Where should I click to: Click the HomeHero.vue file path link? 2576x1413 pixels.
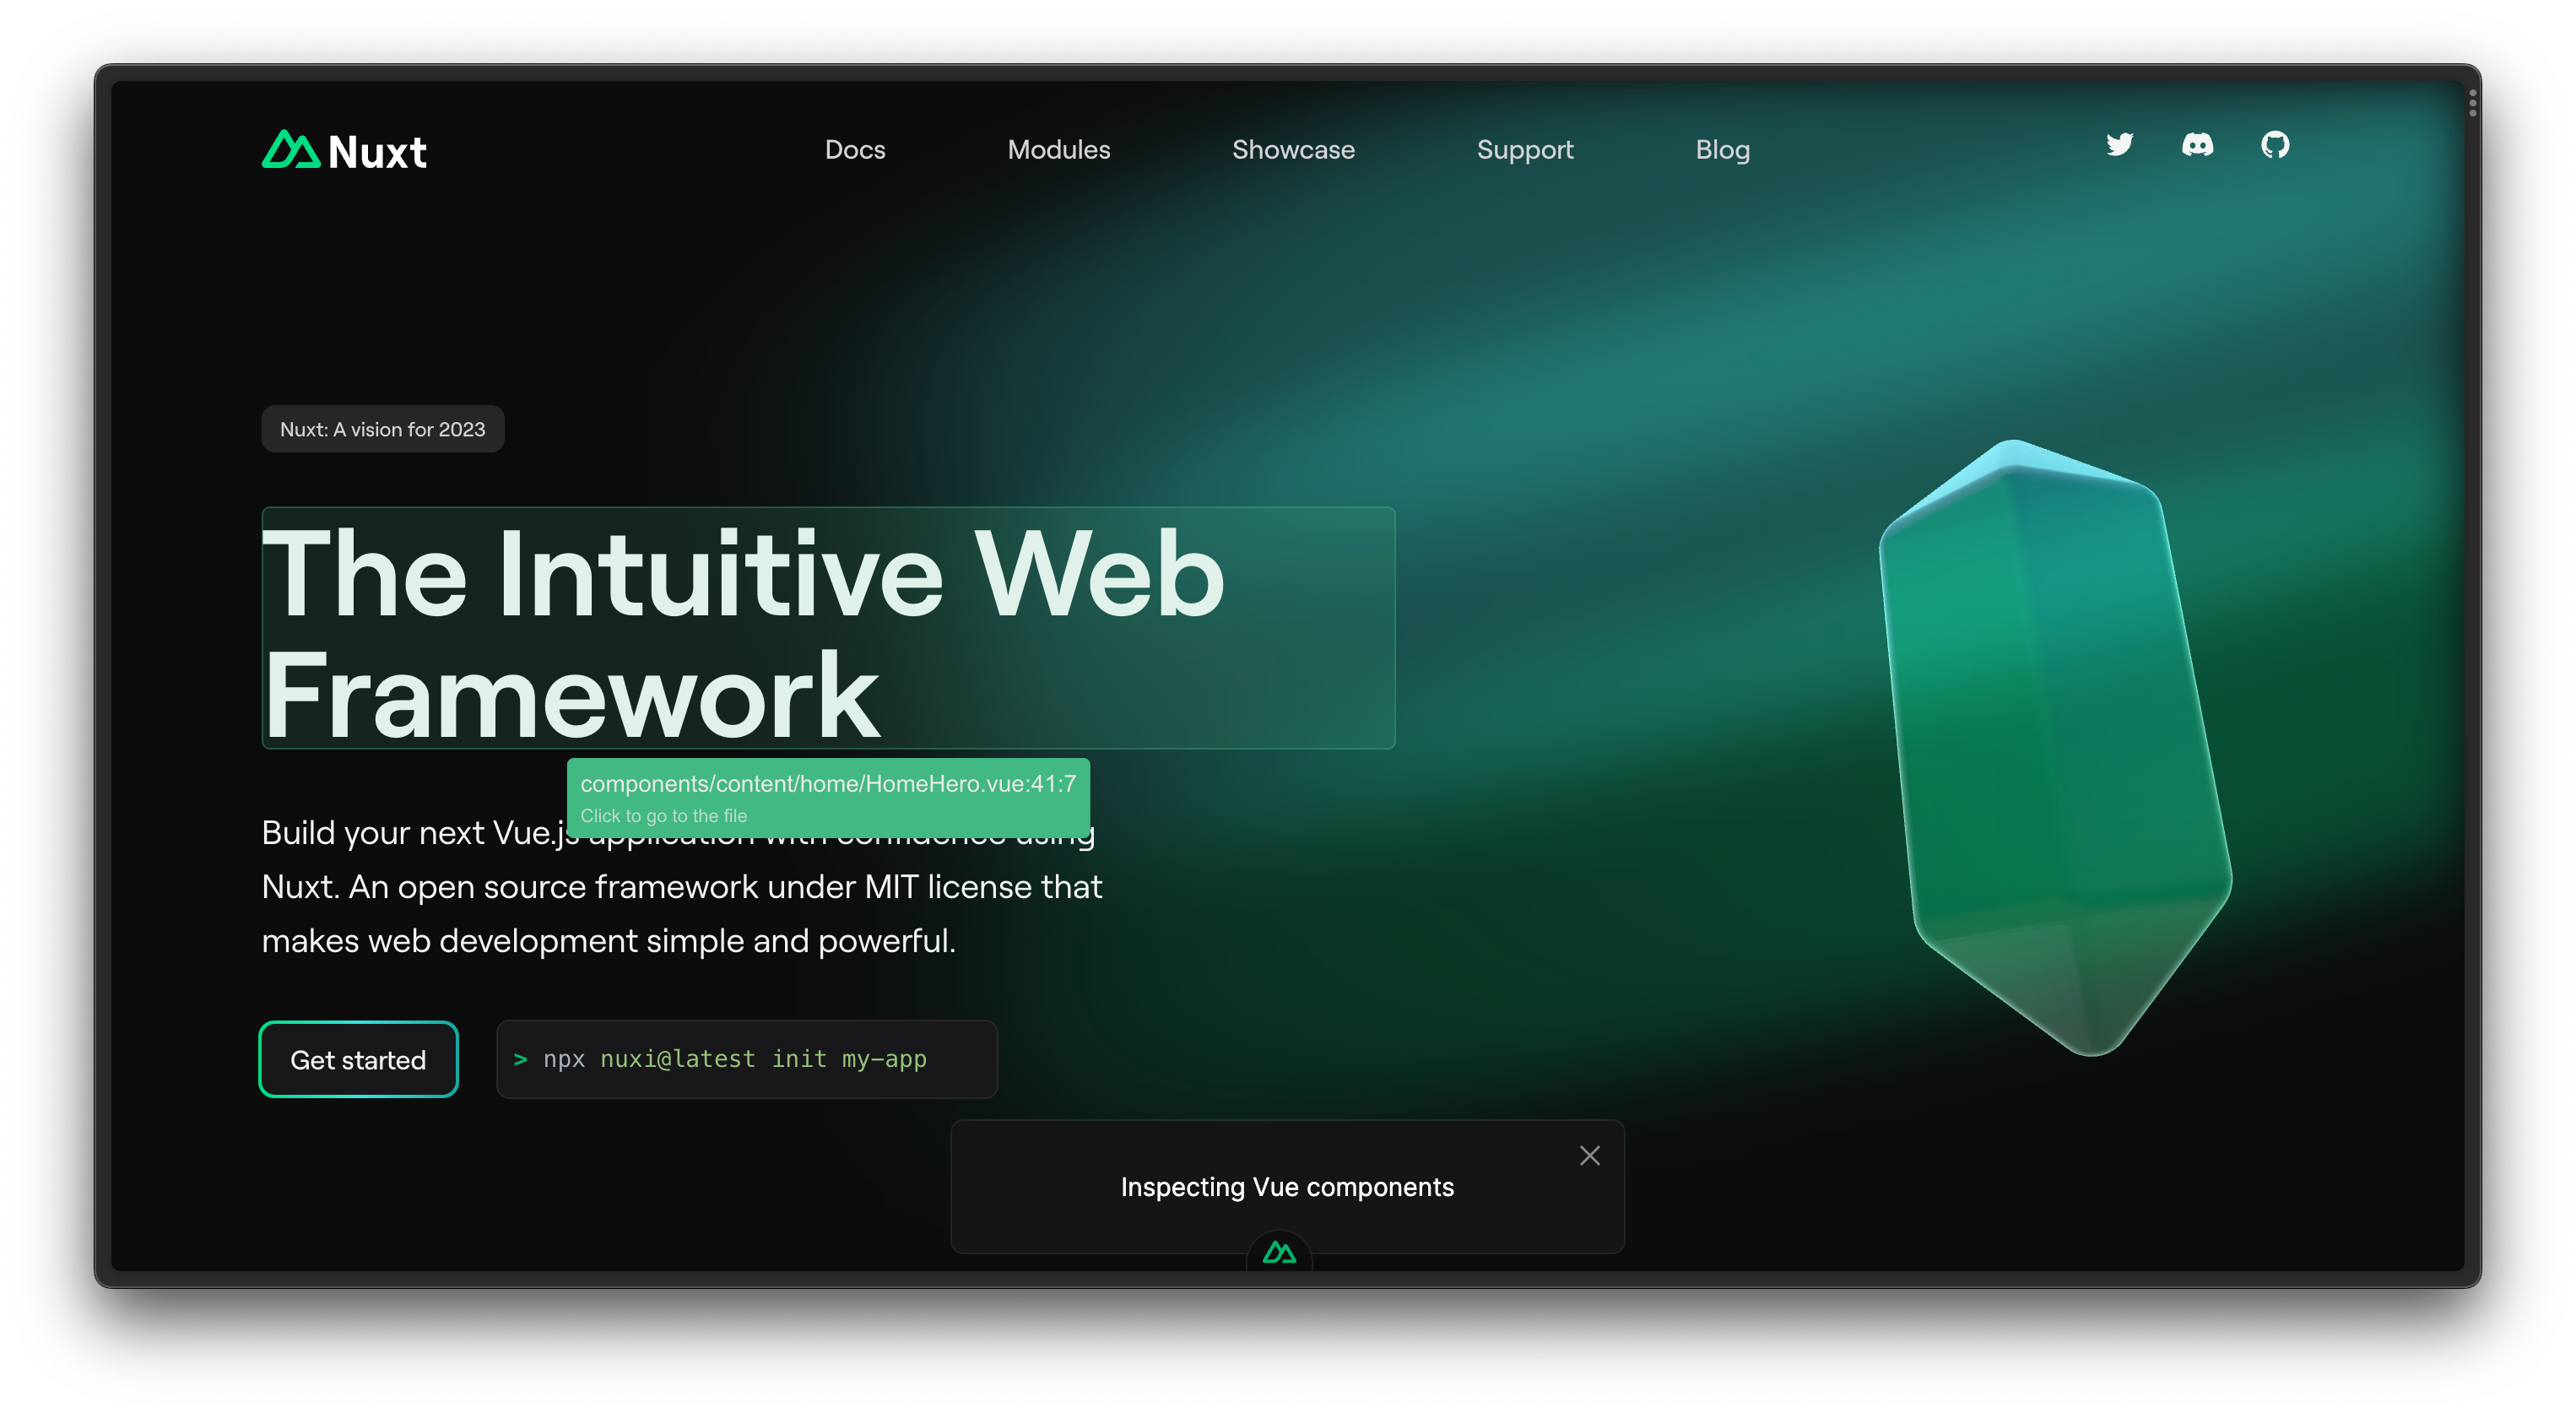point(828,783)
